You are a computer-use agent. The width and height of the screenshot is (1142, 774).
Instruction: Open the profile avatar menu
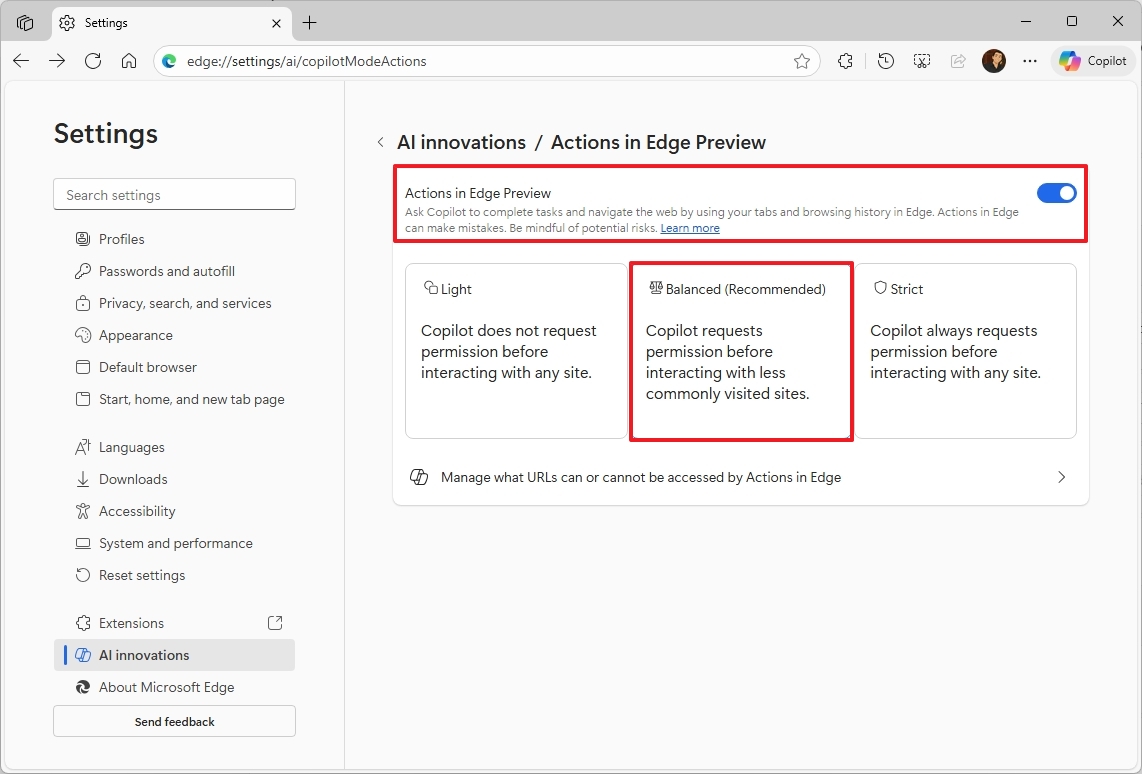tap(994, 61)
